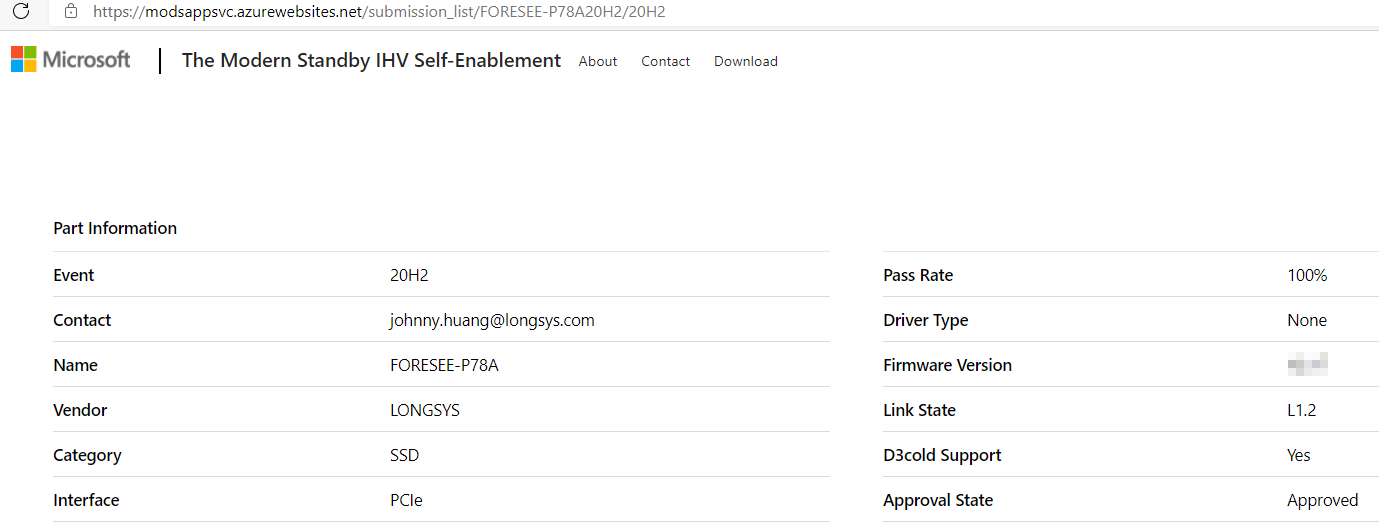Select the Pass Rate label
1379x528 pixels.
pyautogui.click(x=918, y=275)
